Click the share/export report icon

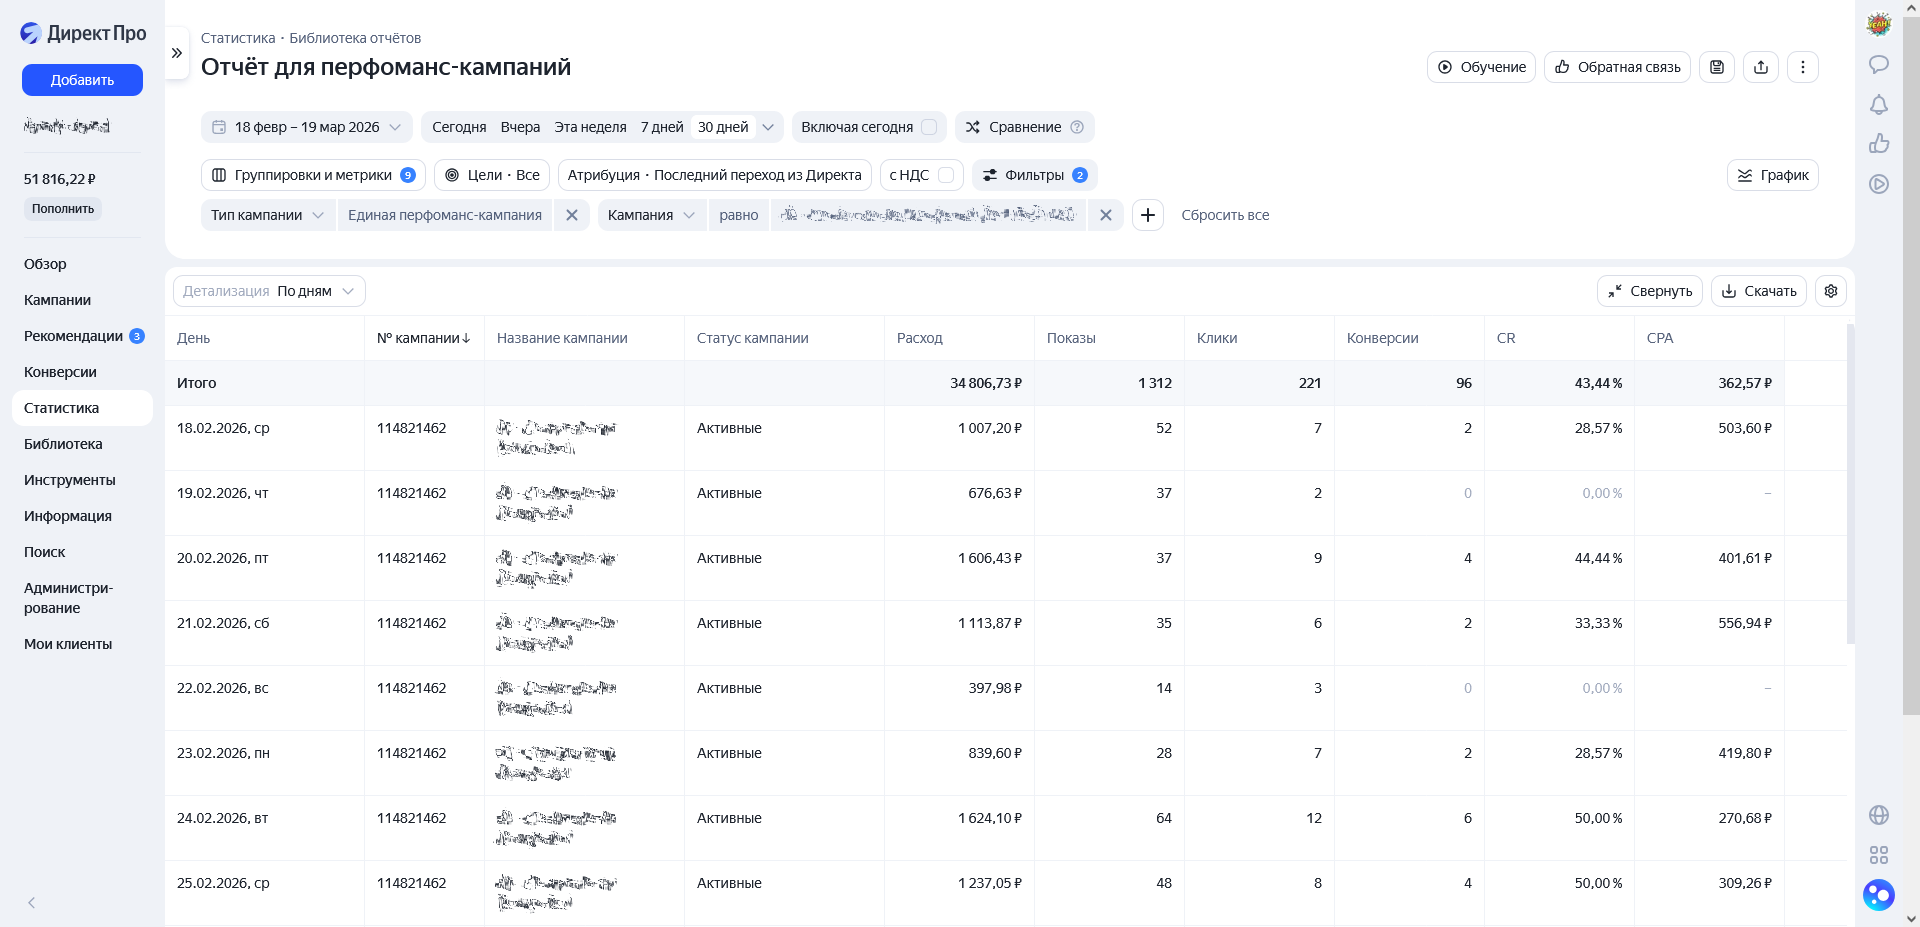click(1761, 67)
